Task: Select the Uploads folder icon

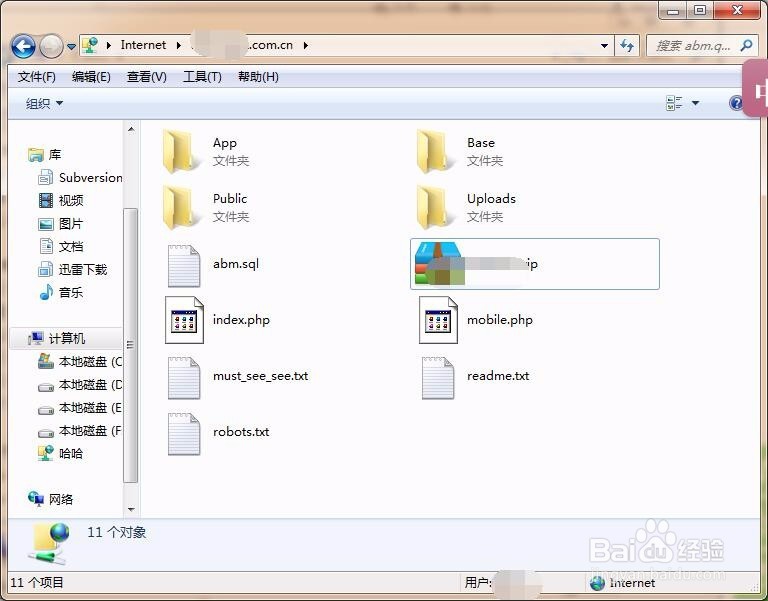Action: tap(434, 208)
